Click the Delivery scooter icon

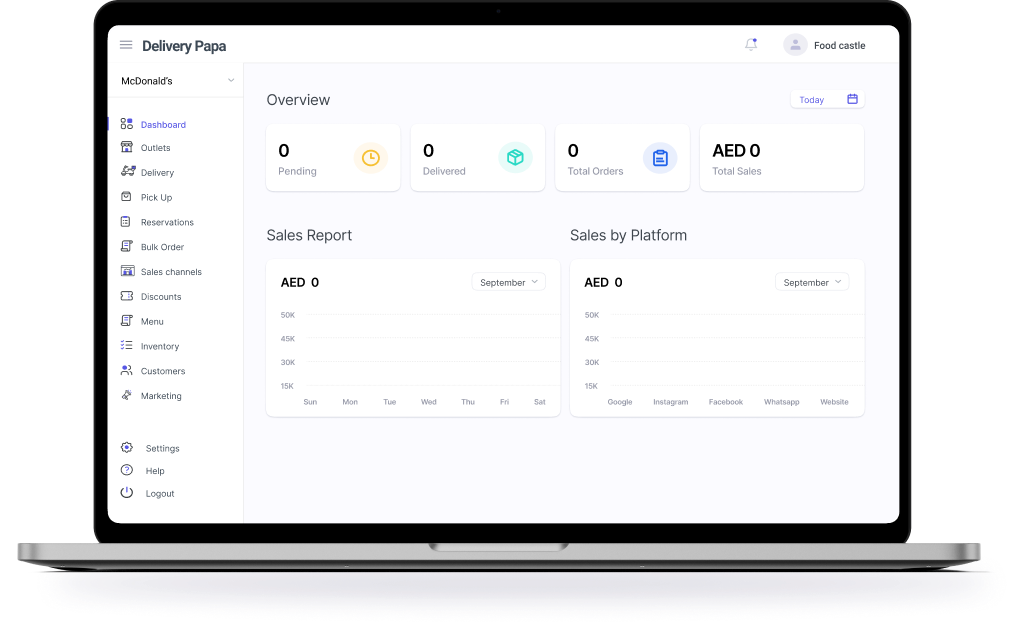(x=128, y=171)
